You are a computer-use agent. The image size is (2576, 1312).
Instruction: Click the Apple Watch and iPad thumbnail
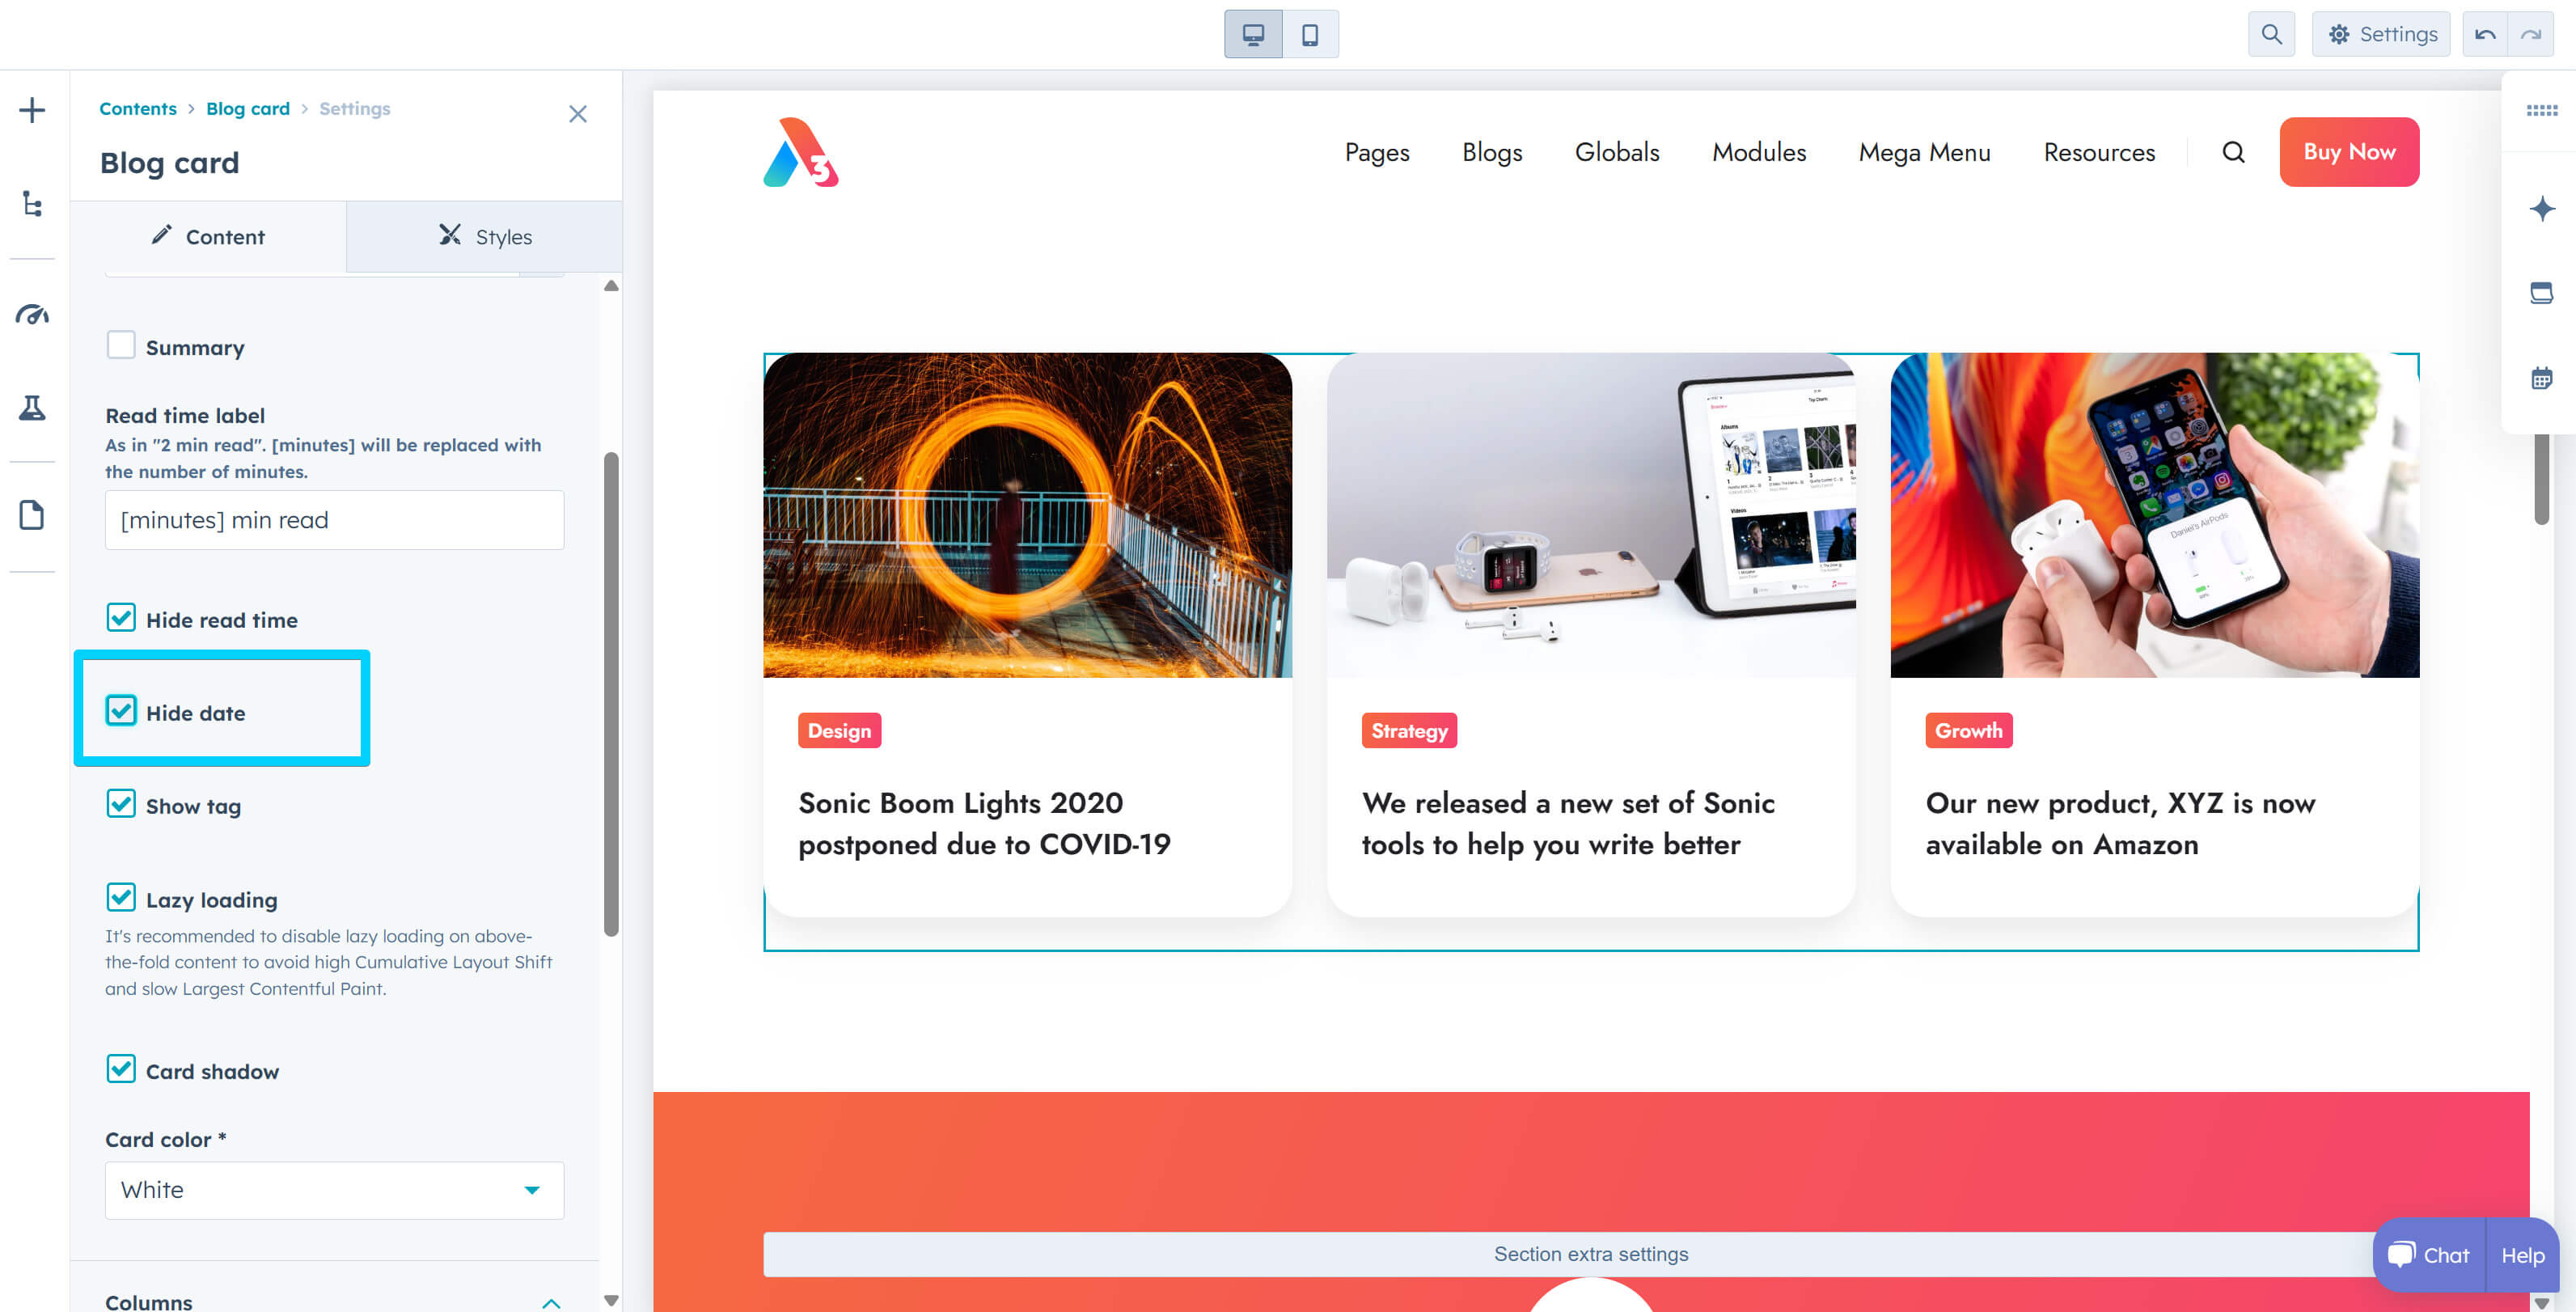[1590, 515]
